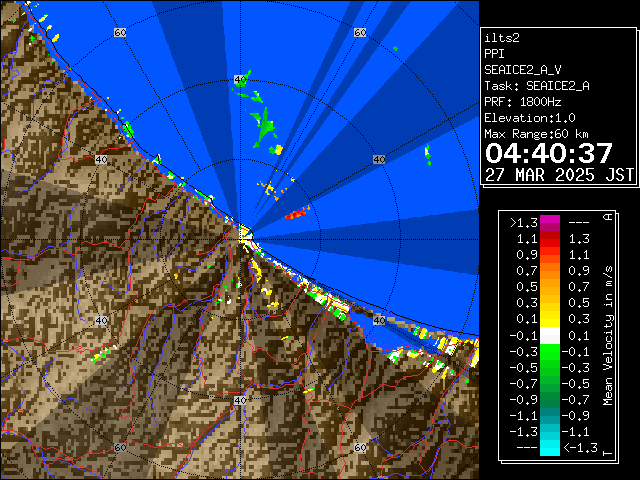Click the '60' range label in the northeast
This screenshot has width=640, height=480.
360,33
